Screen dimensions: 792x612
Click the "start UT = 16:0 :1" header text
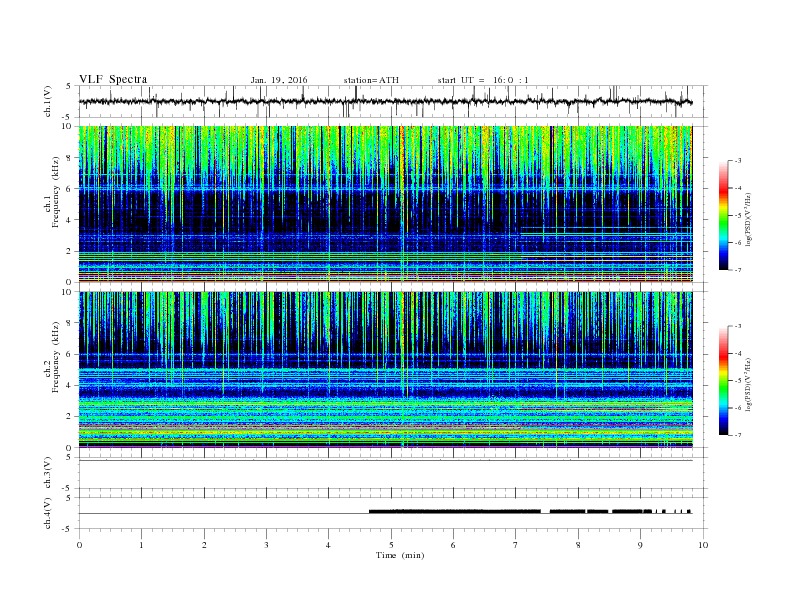[x=483, y=80]
